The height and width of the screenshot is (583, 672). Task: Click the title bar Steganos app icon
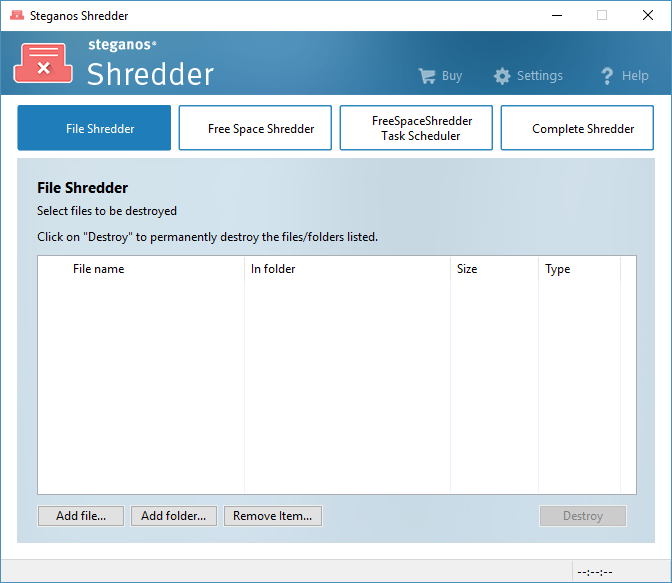click(x=17, y=15)
